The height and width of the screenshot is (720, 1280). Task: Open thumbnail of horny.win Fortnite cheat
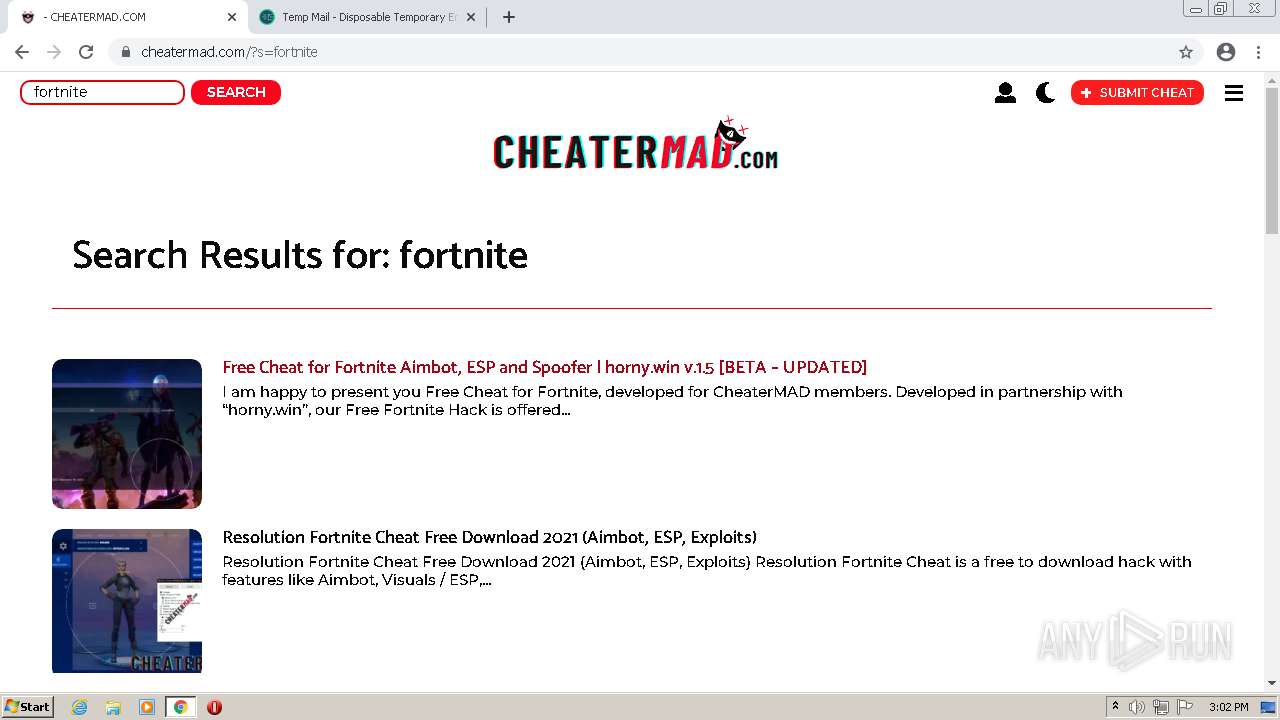coord(127,434)
